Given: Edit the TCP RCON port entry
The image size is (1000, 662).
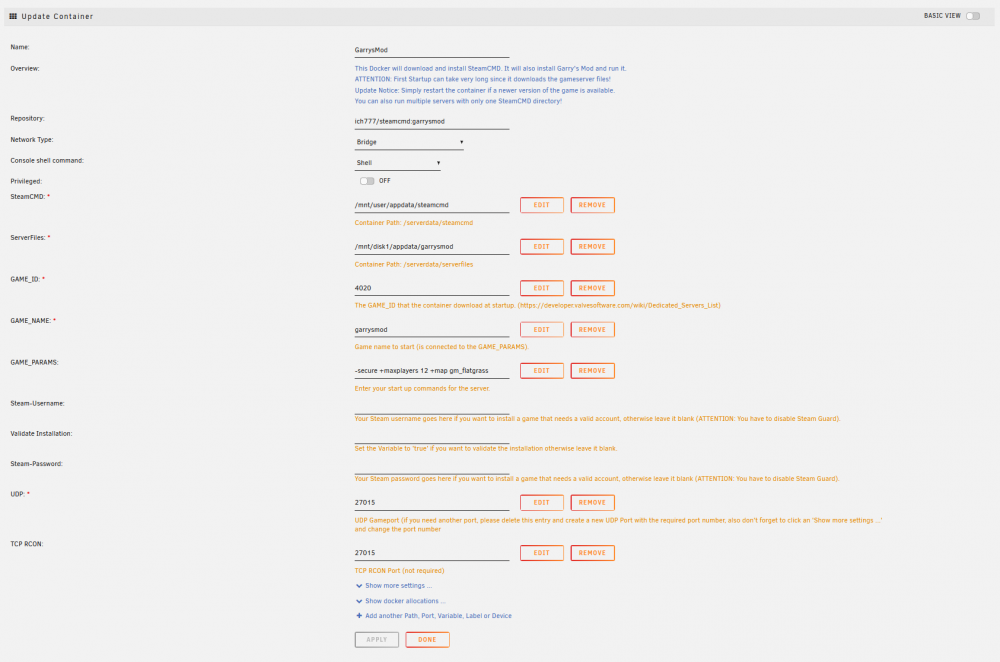Looking at the screenshot, I should pyautogui.click(x=541, y=553).
